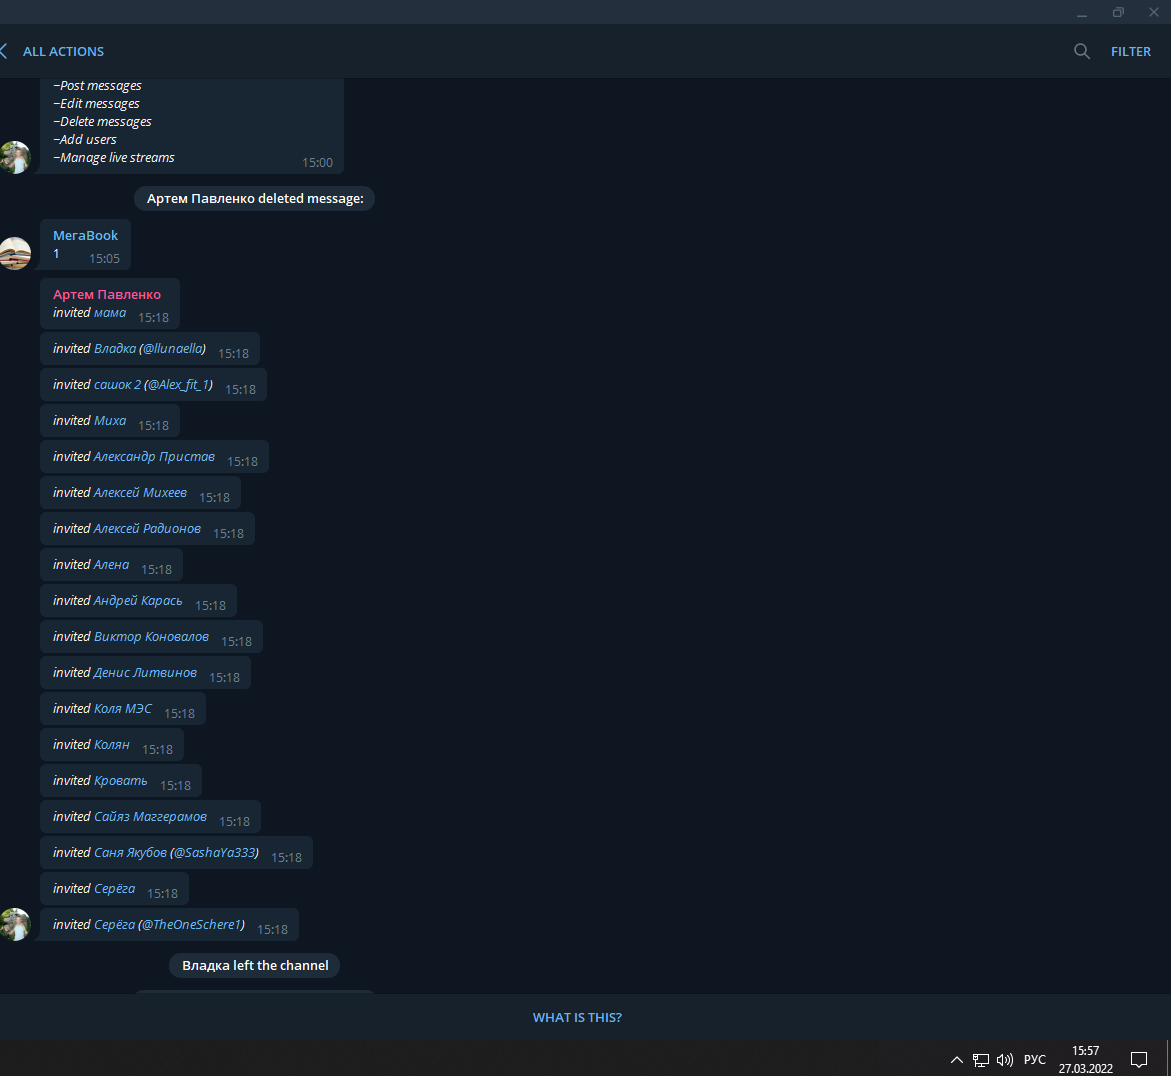
Task: Open the FILTER options
Action: click(1131, 52)
